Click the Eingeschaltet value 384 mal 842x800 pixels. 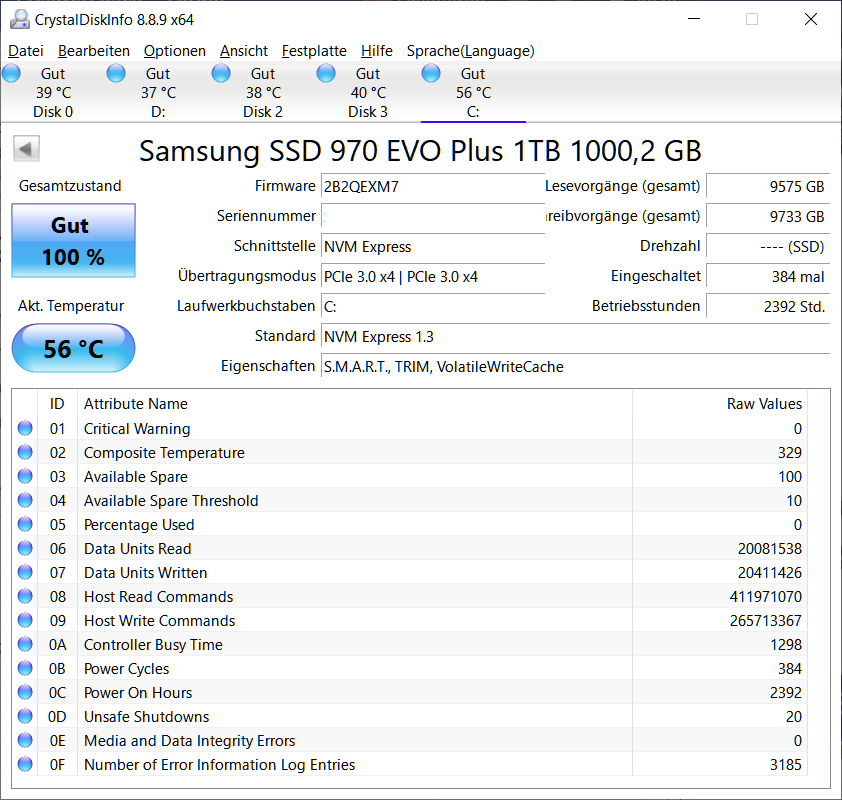click(x=768, y=277)
